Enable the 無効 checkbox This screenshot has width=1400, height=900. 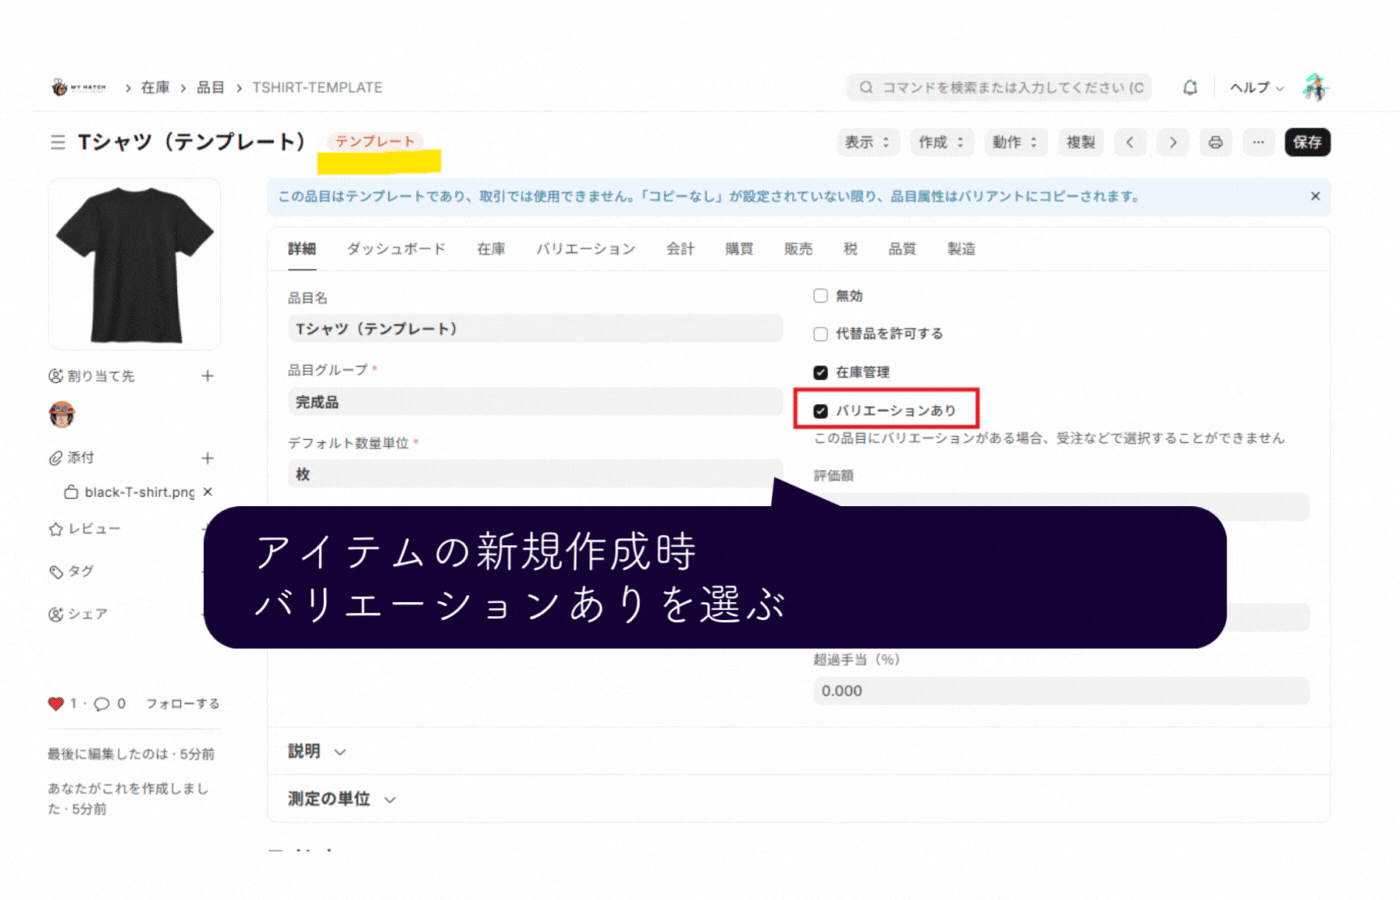coord(820,295)
